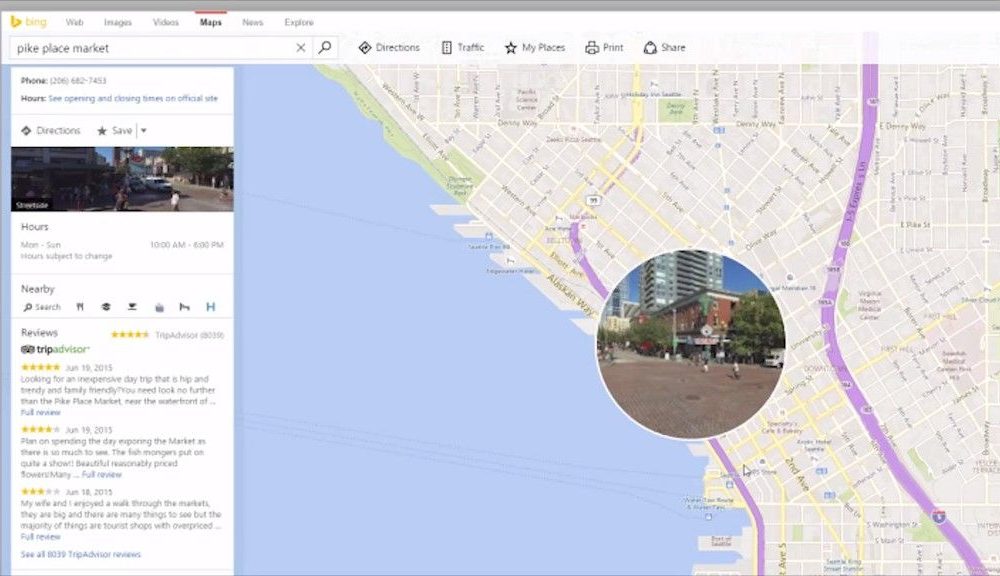Switch to the Web tab

click(75, 22)
